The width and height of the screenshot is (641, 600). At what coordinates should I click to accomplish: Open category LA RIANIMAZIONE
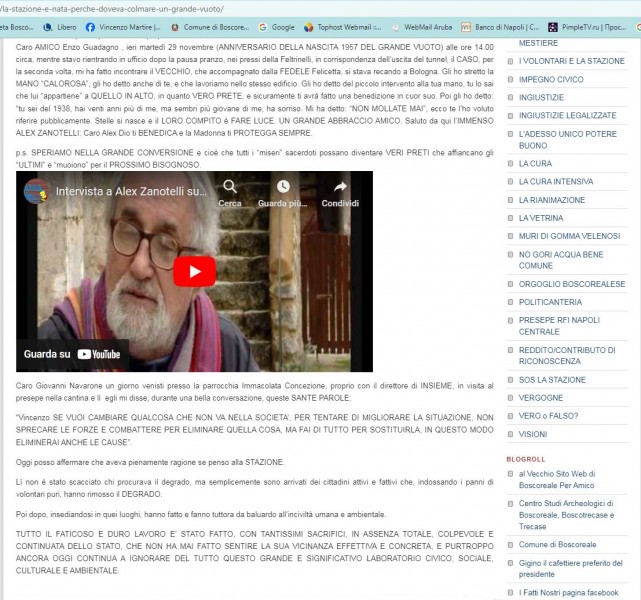(x=551, y=200)
